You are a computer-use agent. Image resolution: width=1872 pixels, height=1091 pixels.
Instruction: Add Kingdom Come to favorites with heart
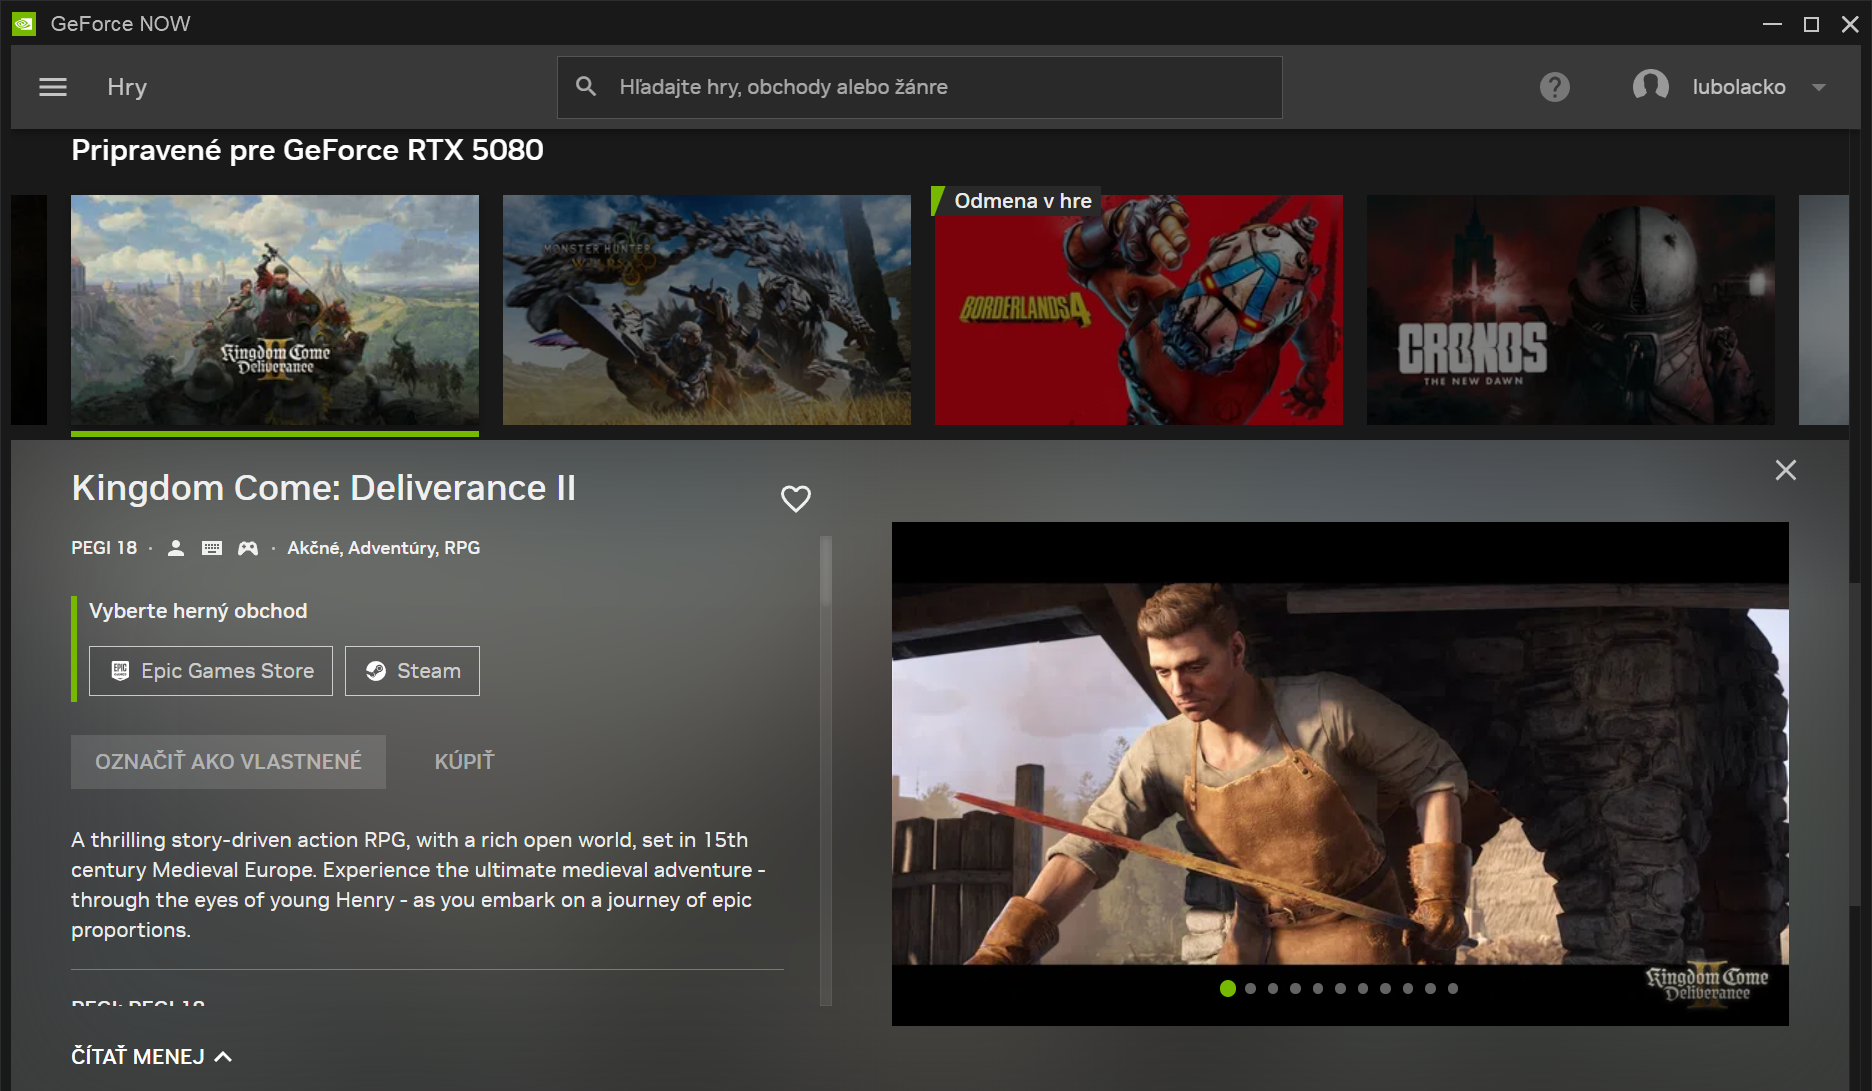point(795,498)
